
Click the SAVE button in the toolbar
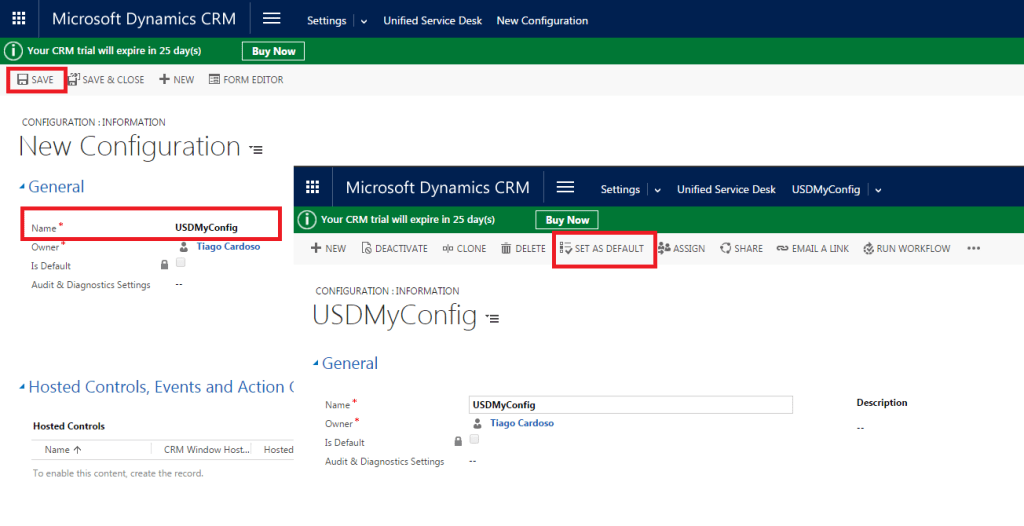pos(36,80)
